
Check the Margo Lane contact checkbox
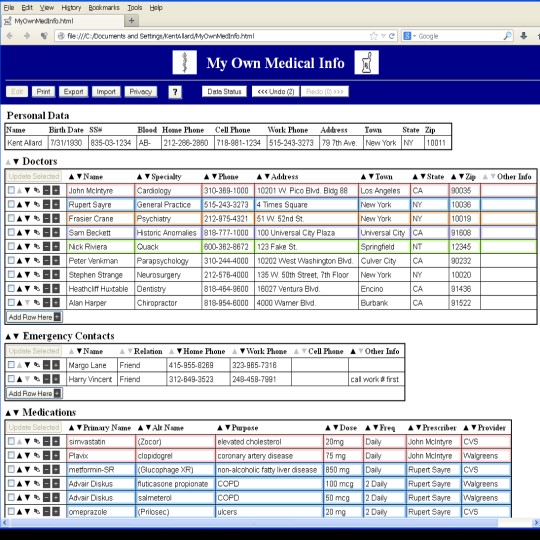11,364
